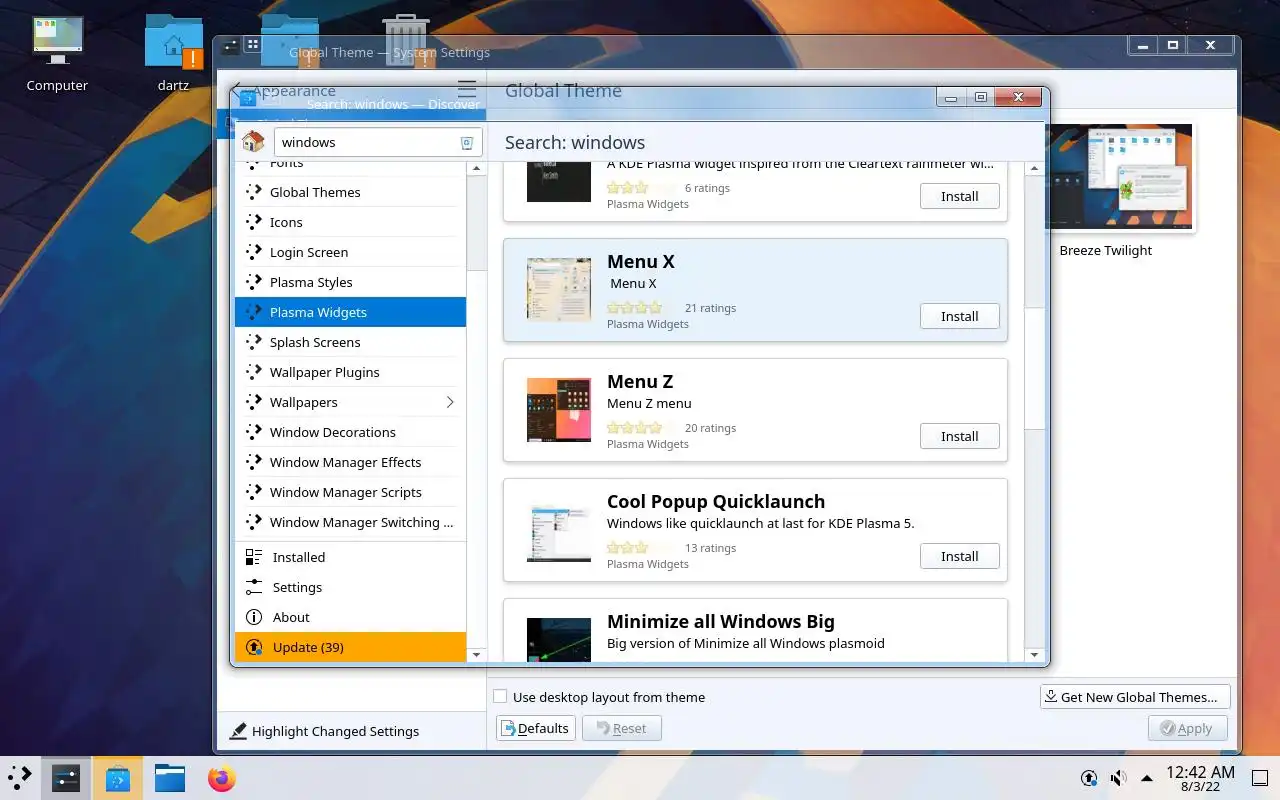
Task: Click the show desktop icon
Action: 1261,777
